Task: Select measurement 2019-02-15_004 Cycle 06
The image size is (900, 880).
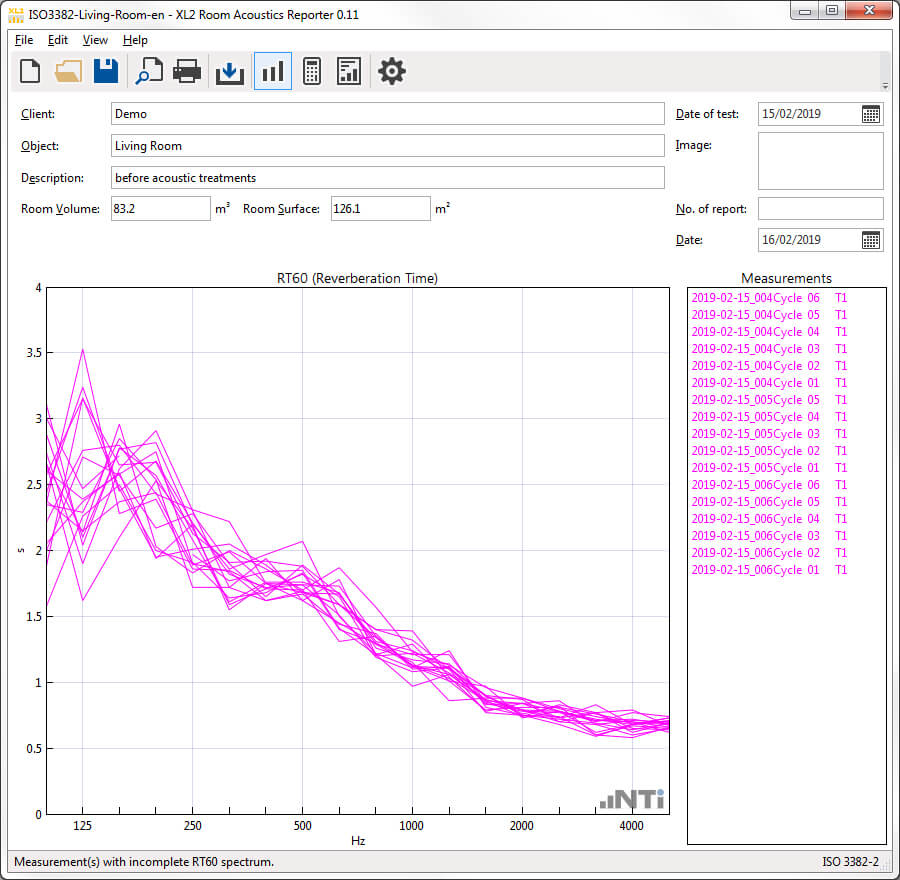Action: coord(769,298)
